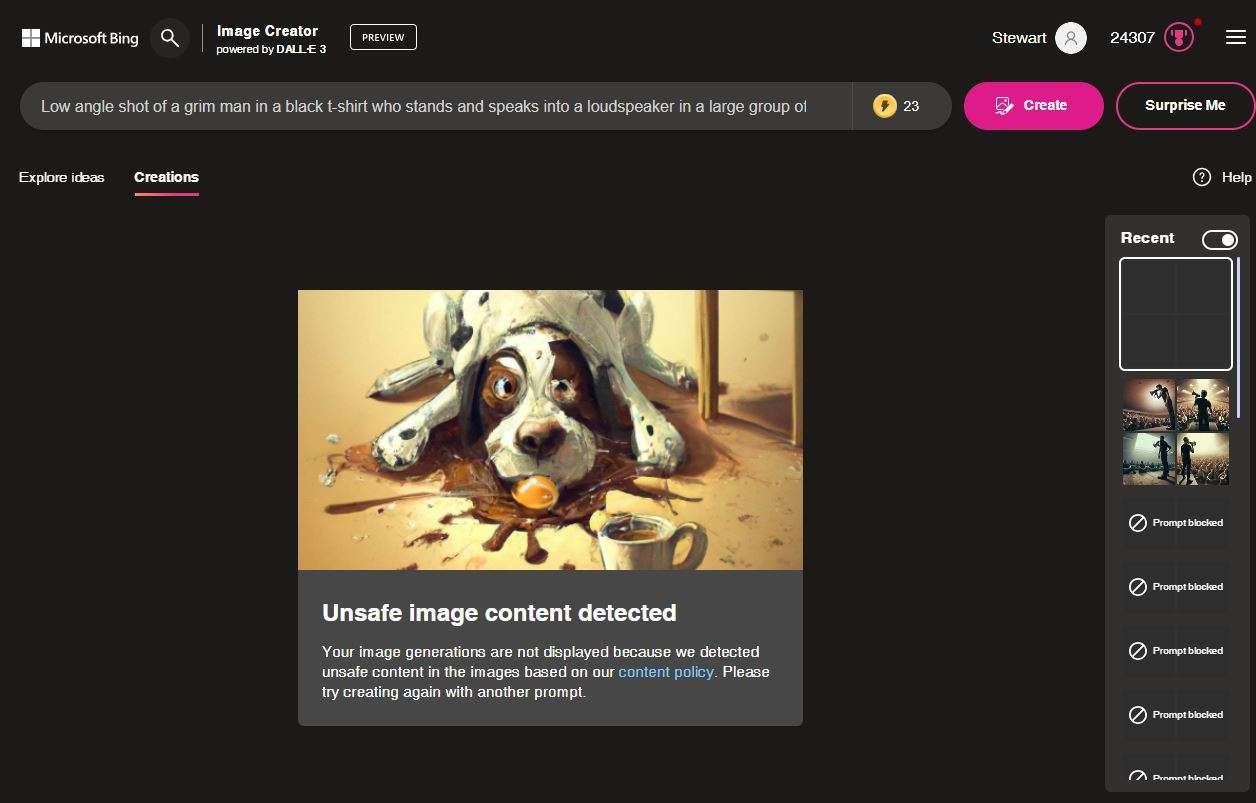The height and width of the screenshot is (803, 1256).
Task: Click a Prompt blocked entry in Recent
Action: pos(1175,522)
